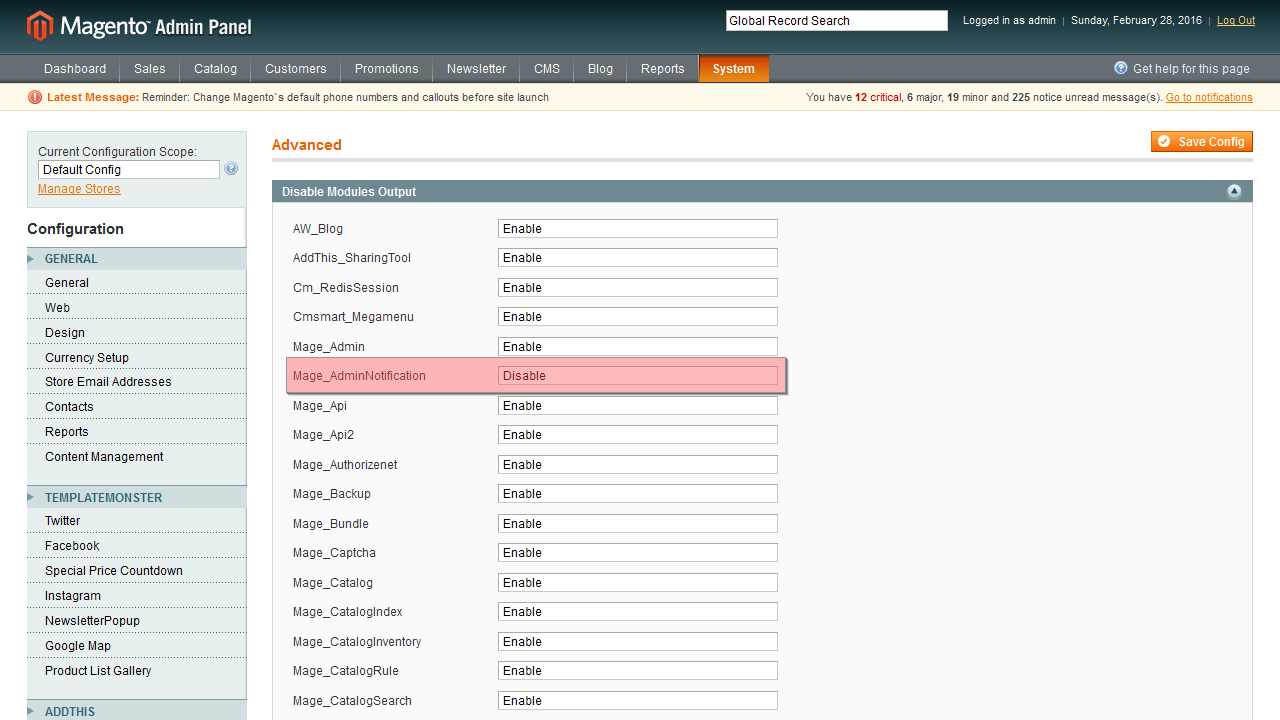Click the Manage Stores link
The image size is (1280, 720).
pyautogui.click(x=79, y=189)
